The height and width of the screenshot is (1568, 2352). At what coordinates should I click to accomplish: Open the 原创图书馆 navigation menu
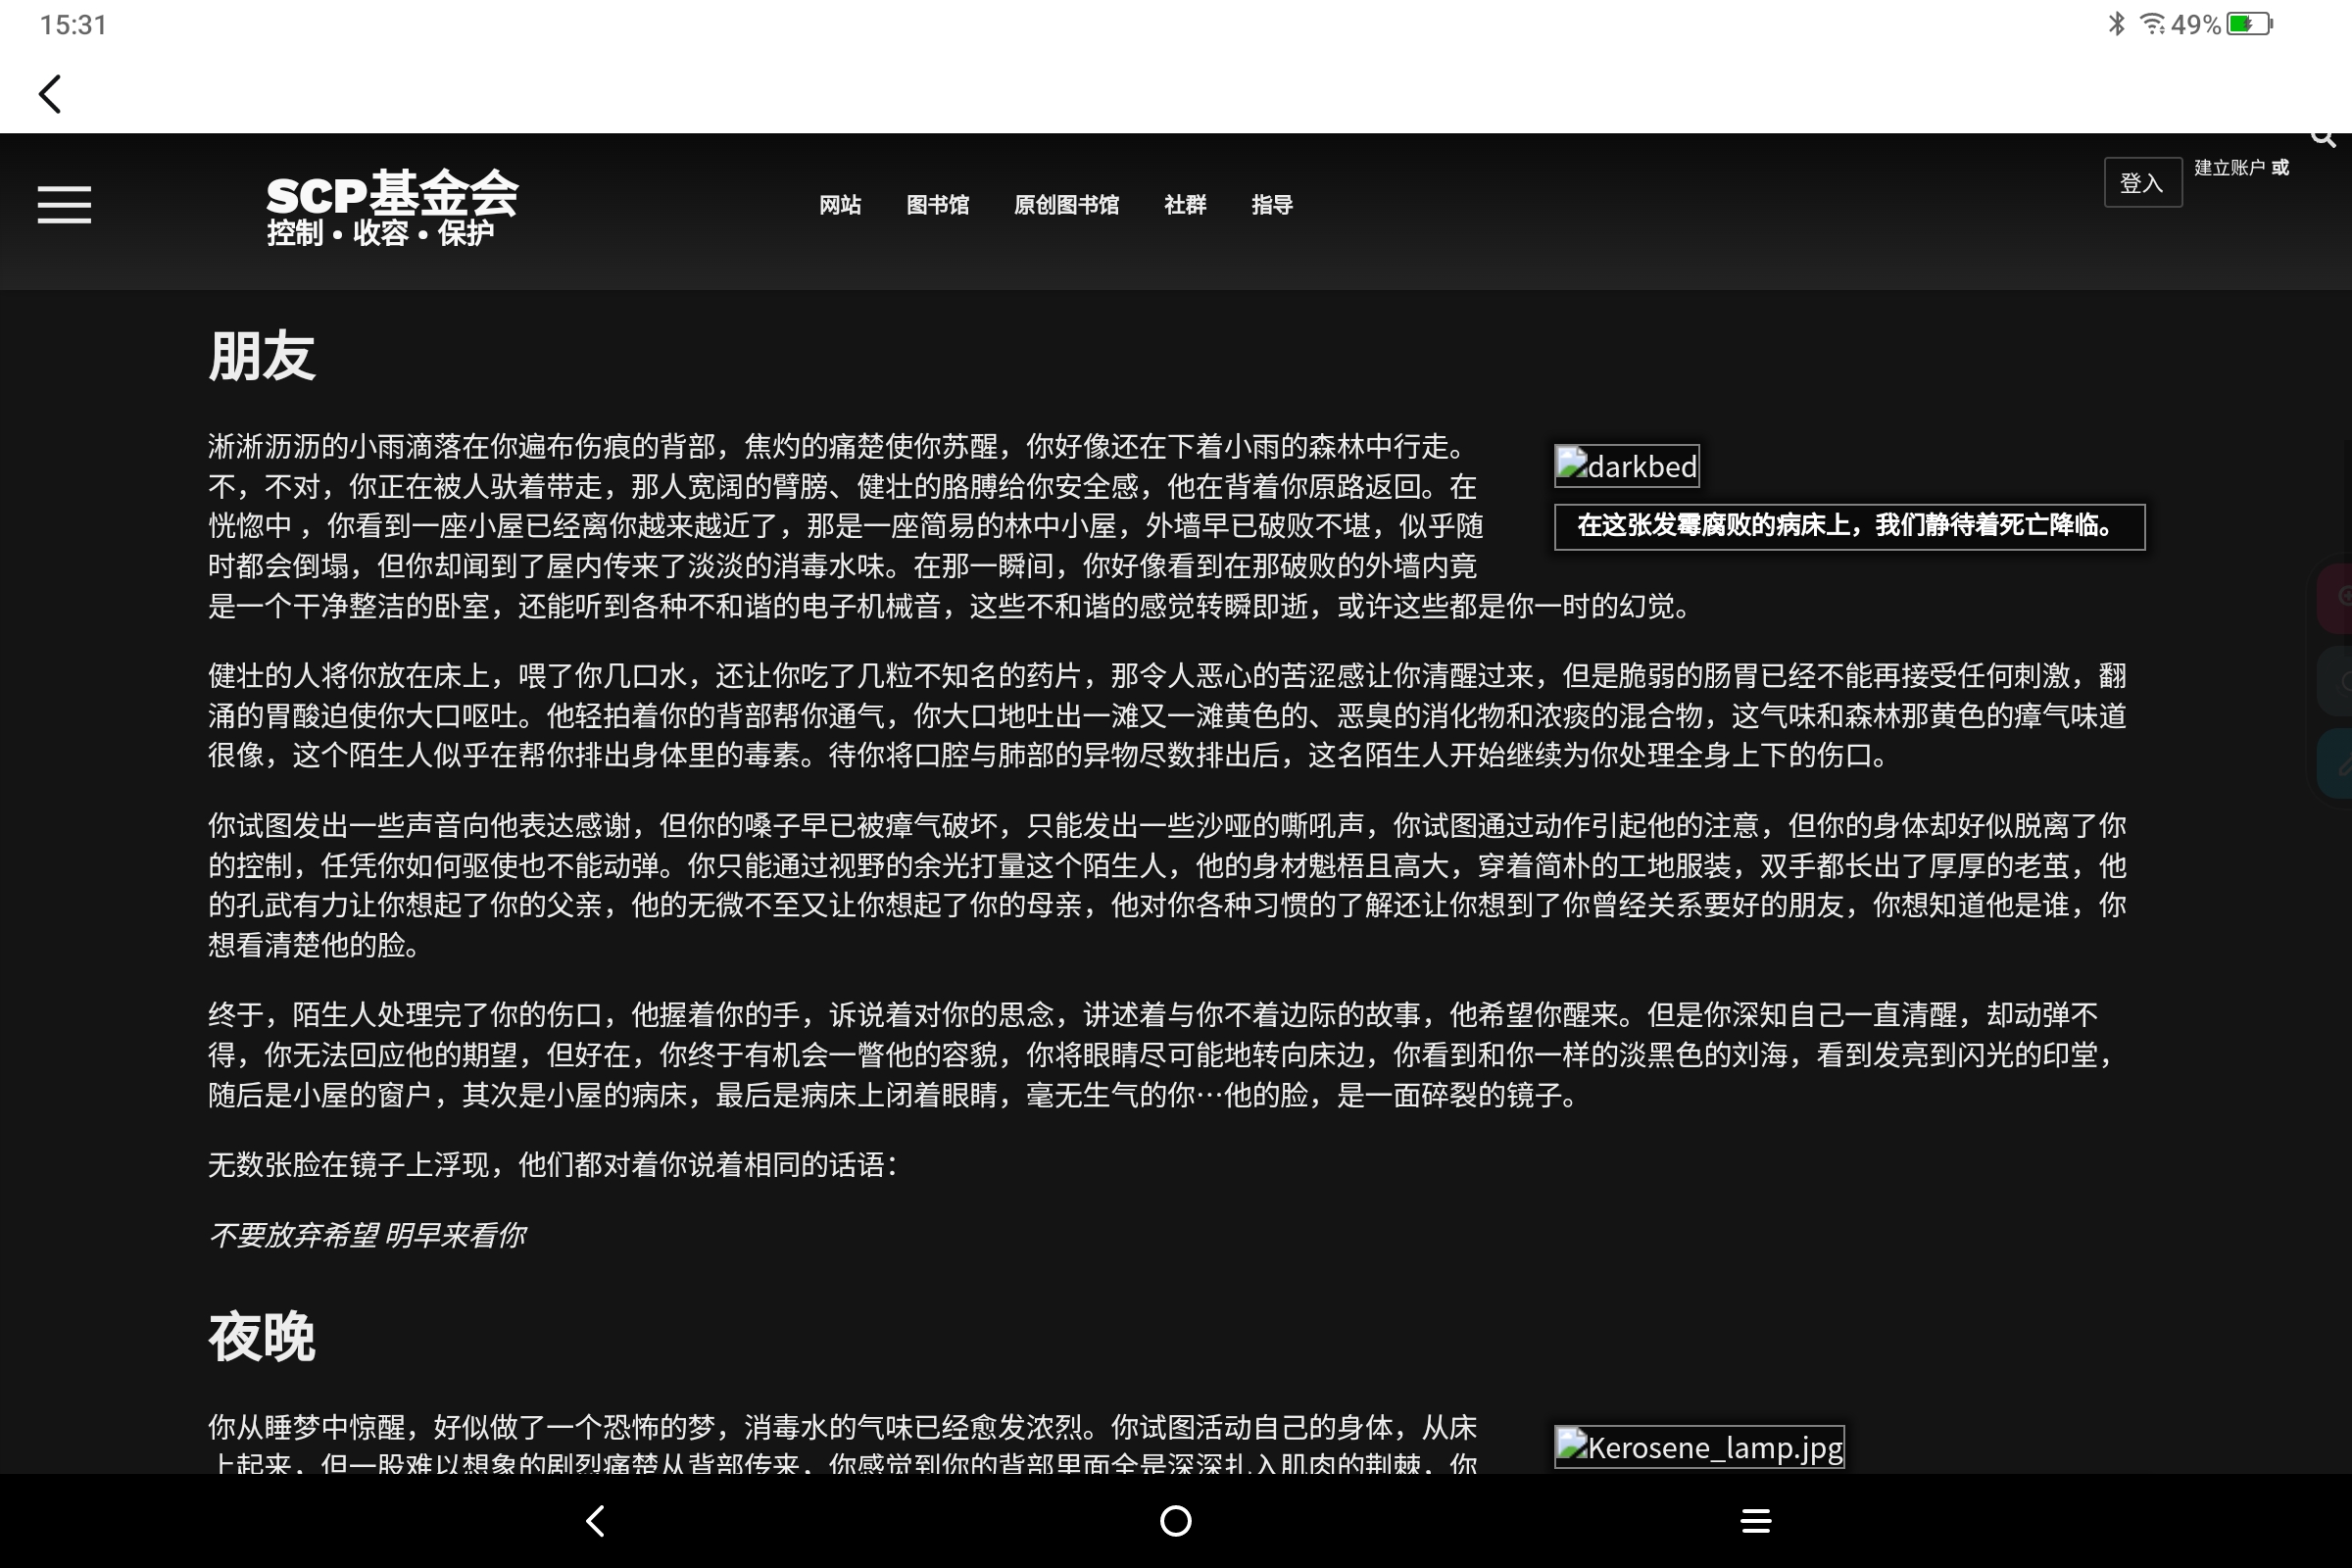(x=1066, y=205)
